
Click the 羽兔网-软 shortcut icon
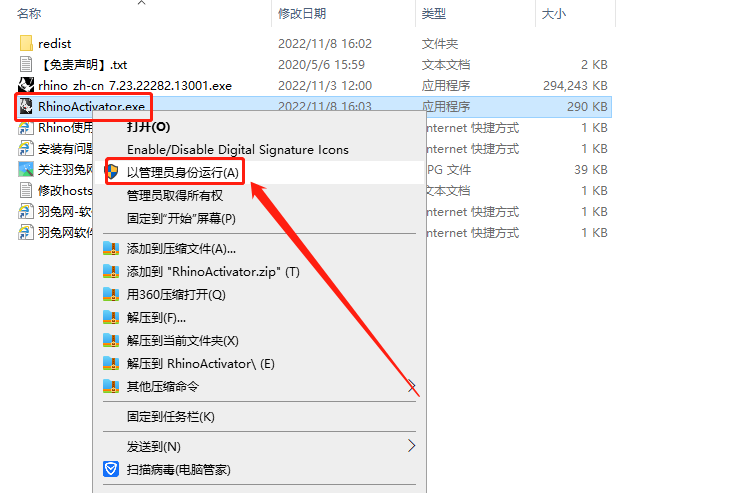[x=26, y=211]
